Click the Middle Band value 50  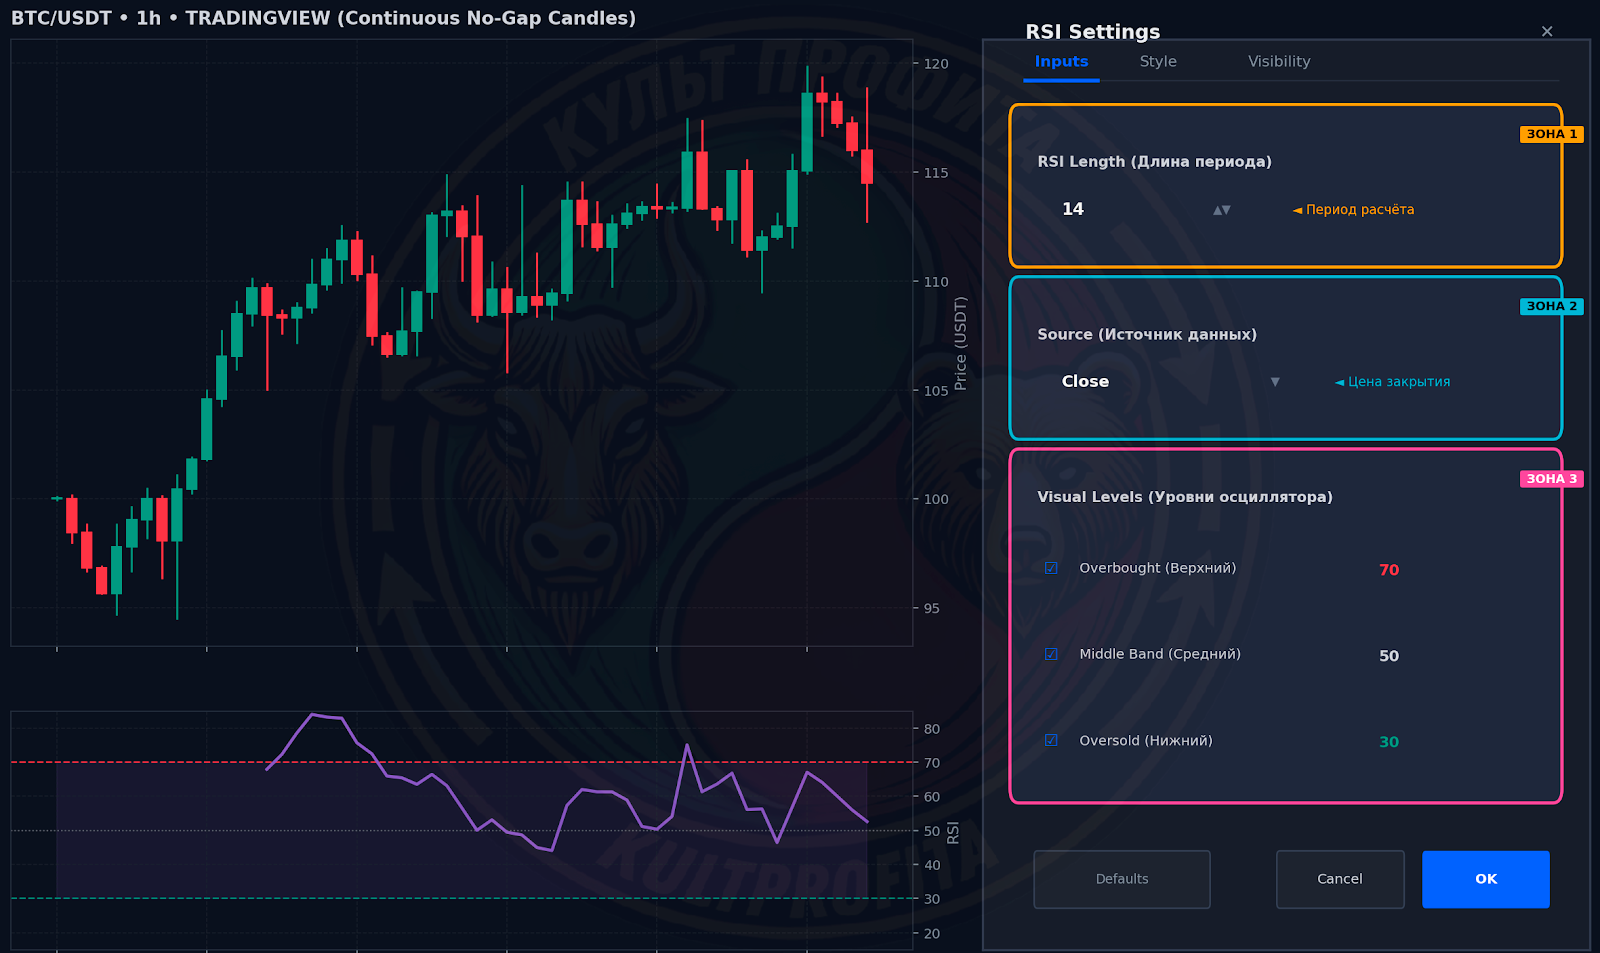click(1389, 656)
